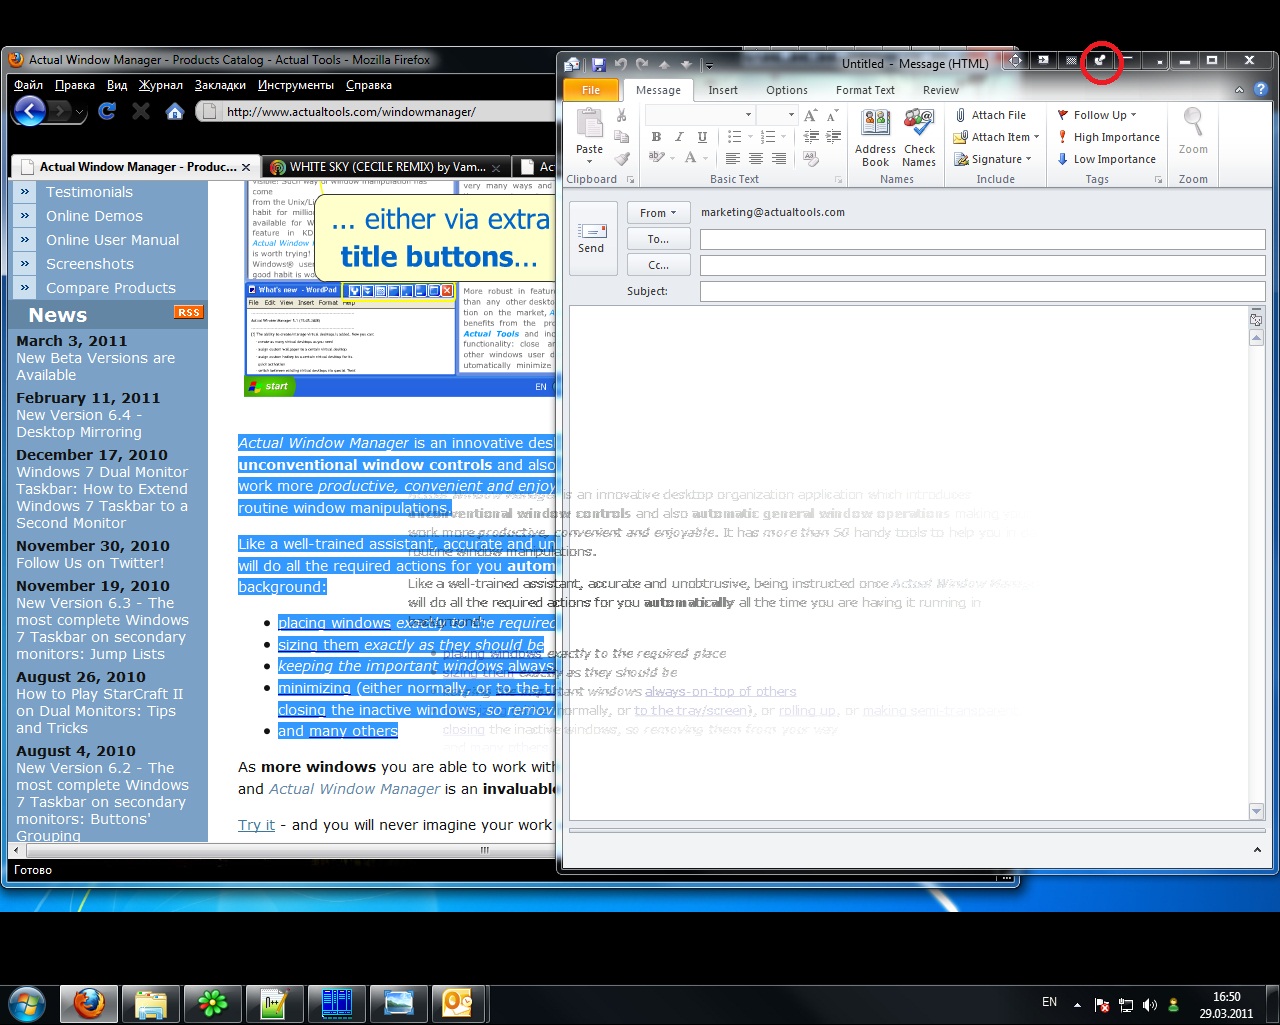Save the message in the Quick Access Toolbar
The width and height of the screenshot is (1280, 1025).
click(598, 64)
